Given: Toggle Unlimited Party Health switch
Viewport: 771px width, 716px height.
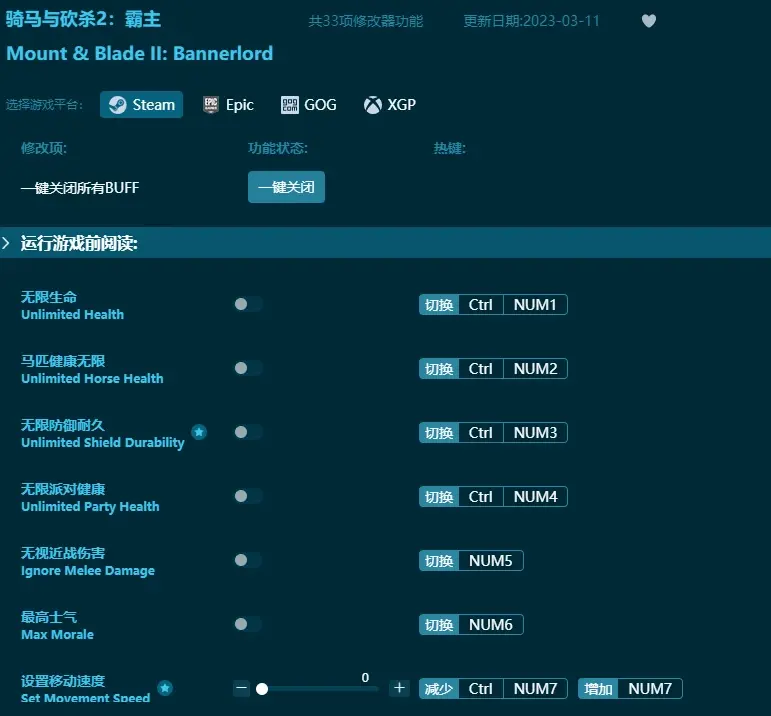Looking at the screenshot, I should pyautogui.click(x=248, y=496).
